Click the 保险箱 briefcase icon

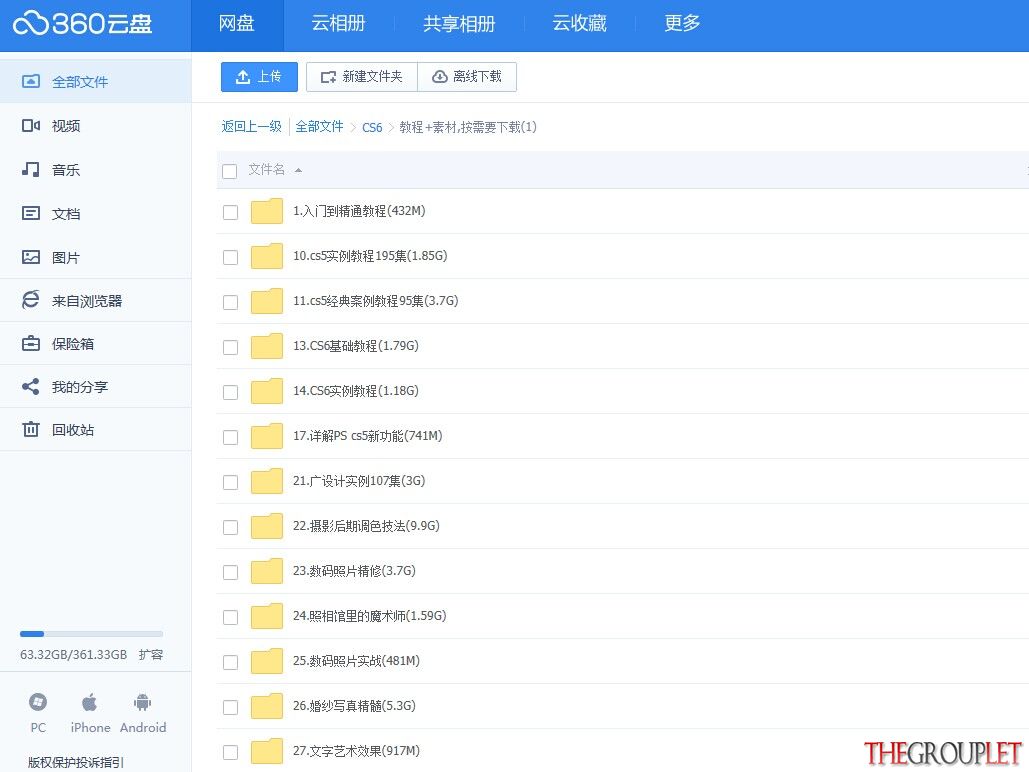click(31, 343)
